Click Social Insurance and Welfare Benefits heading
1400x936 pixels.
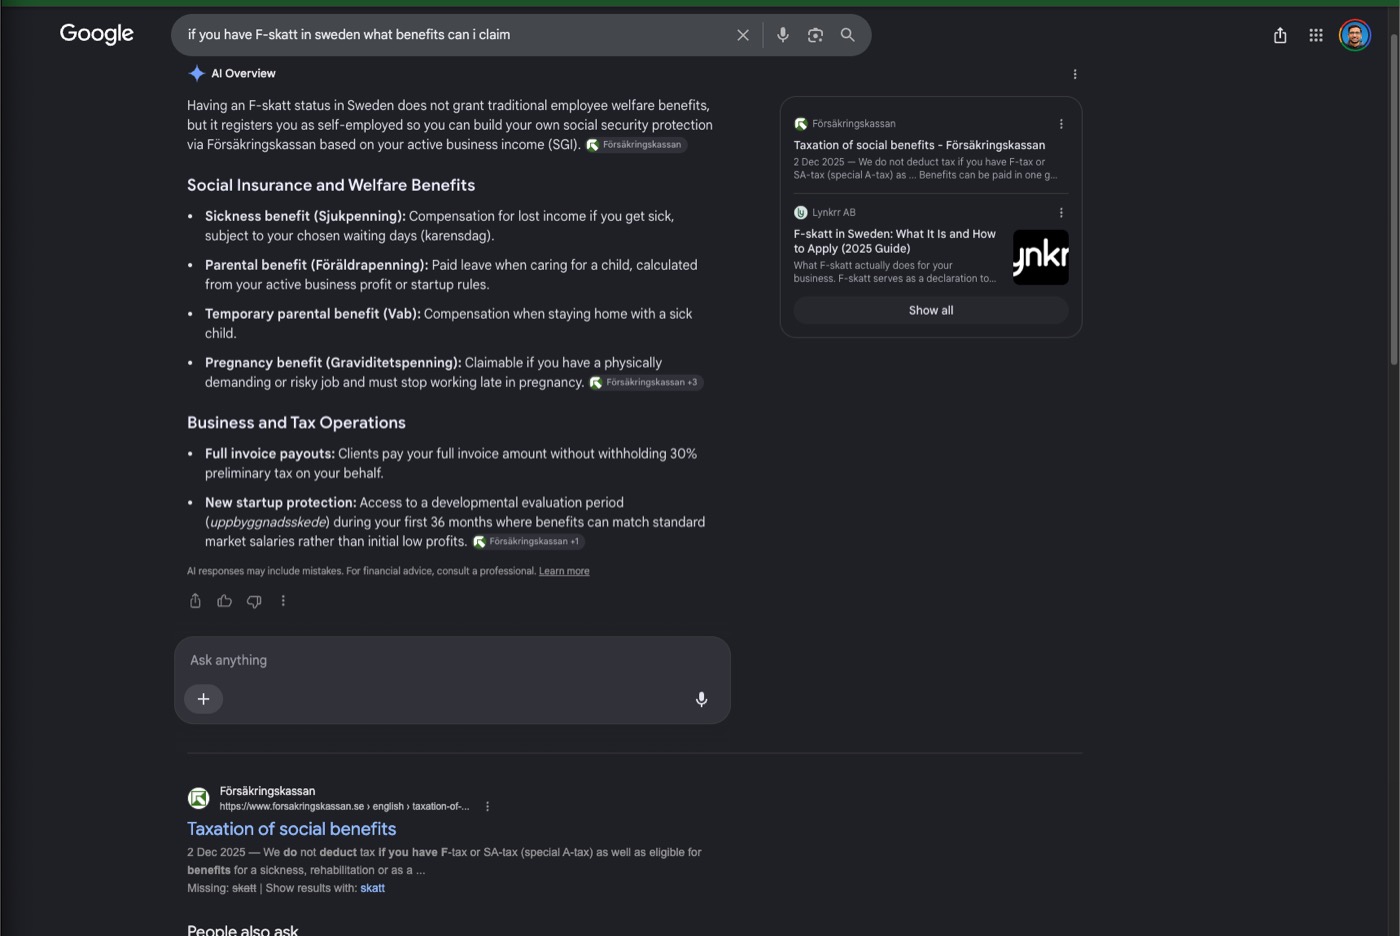[x=331, y=185]
